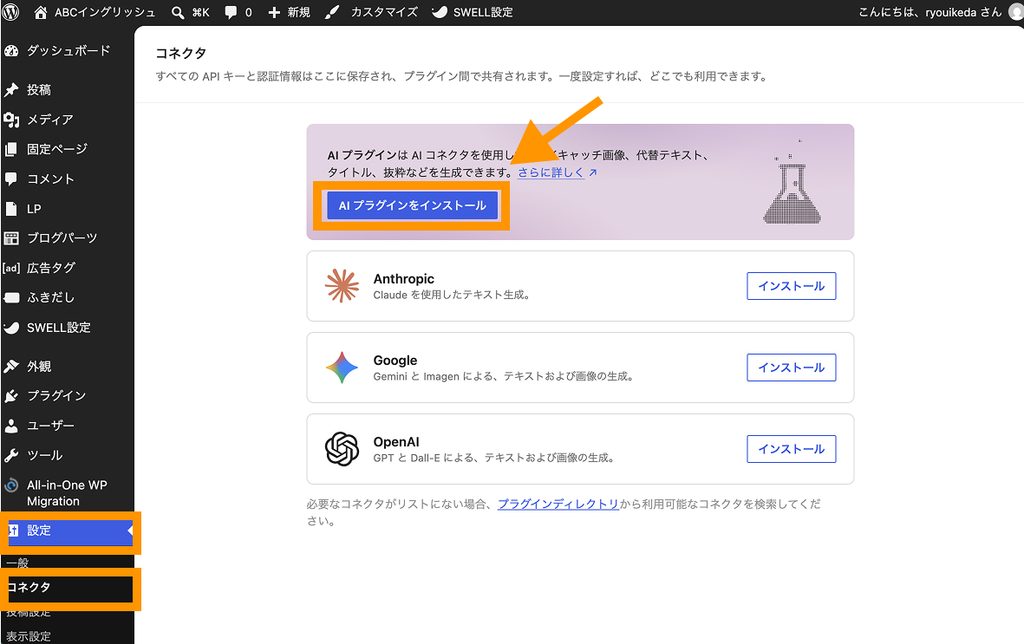
Task: Click the コメント speech bubble sidebar icon
Action: click(x=11, y=179)
